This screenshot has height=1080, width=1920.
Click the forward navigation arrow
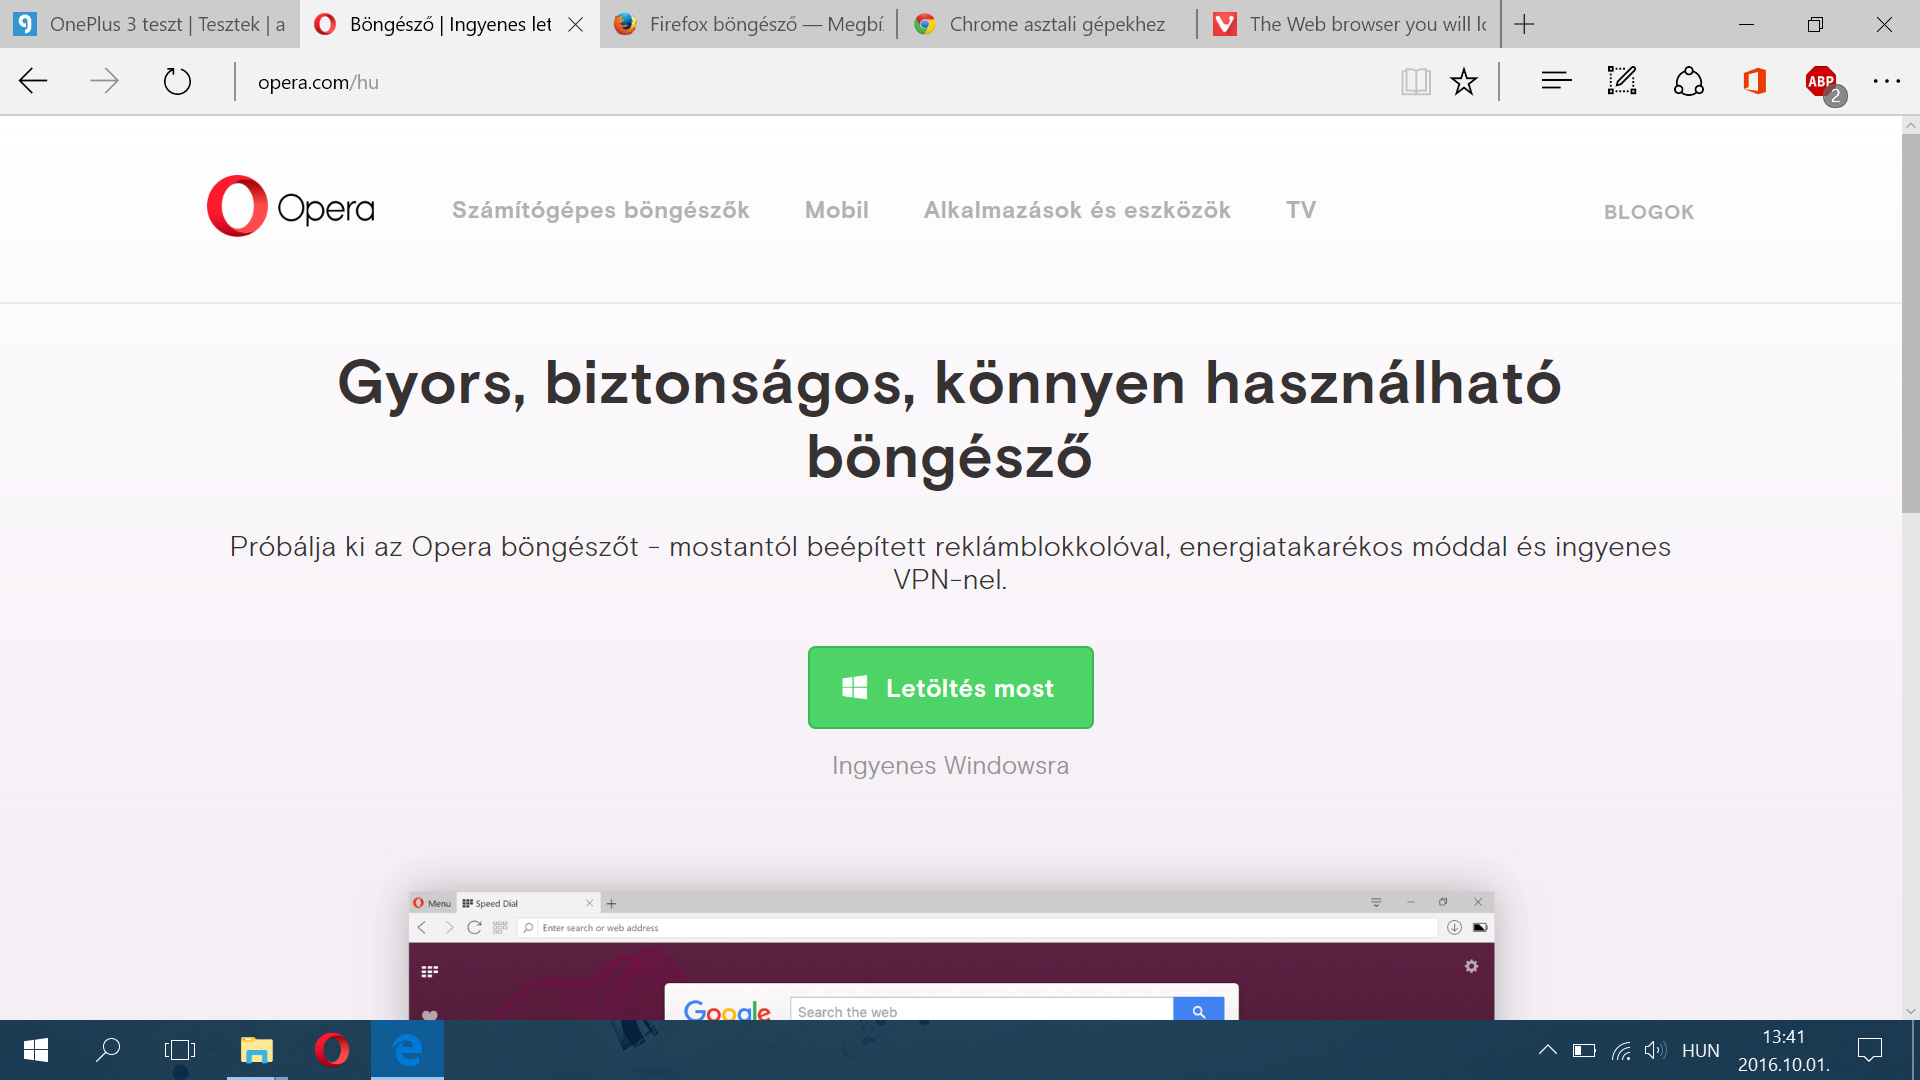pos(104,81)
